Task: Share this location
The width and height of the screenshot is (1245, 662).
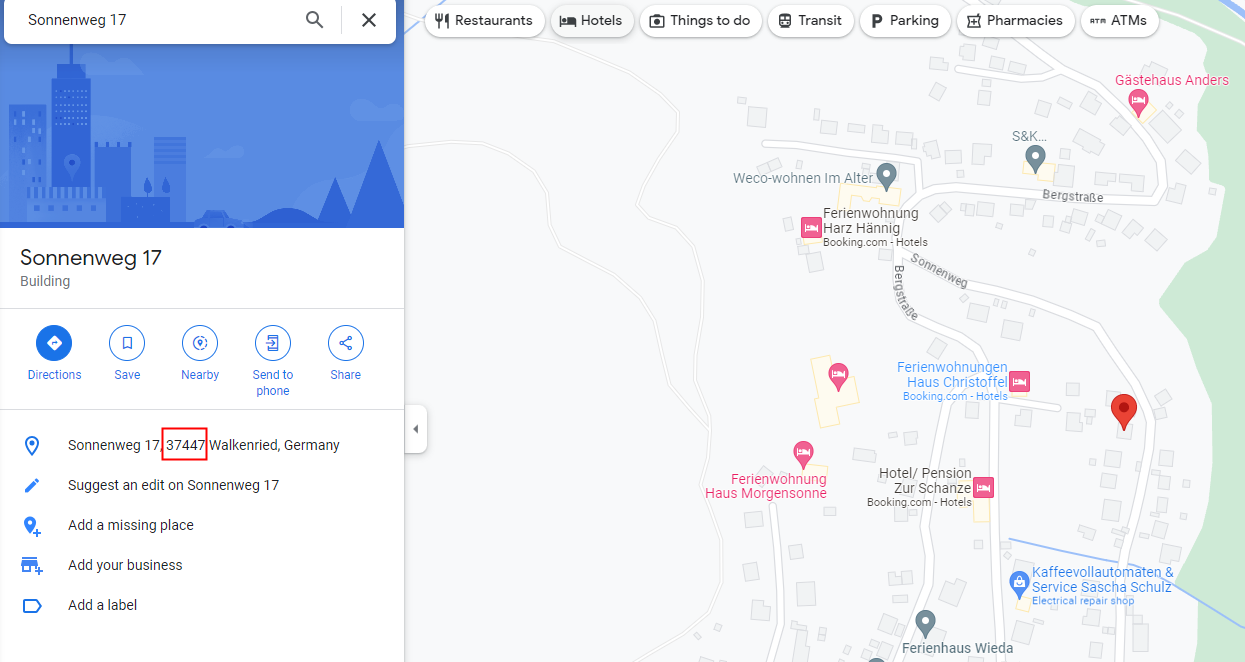Action: [x=345, y=343]
